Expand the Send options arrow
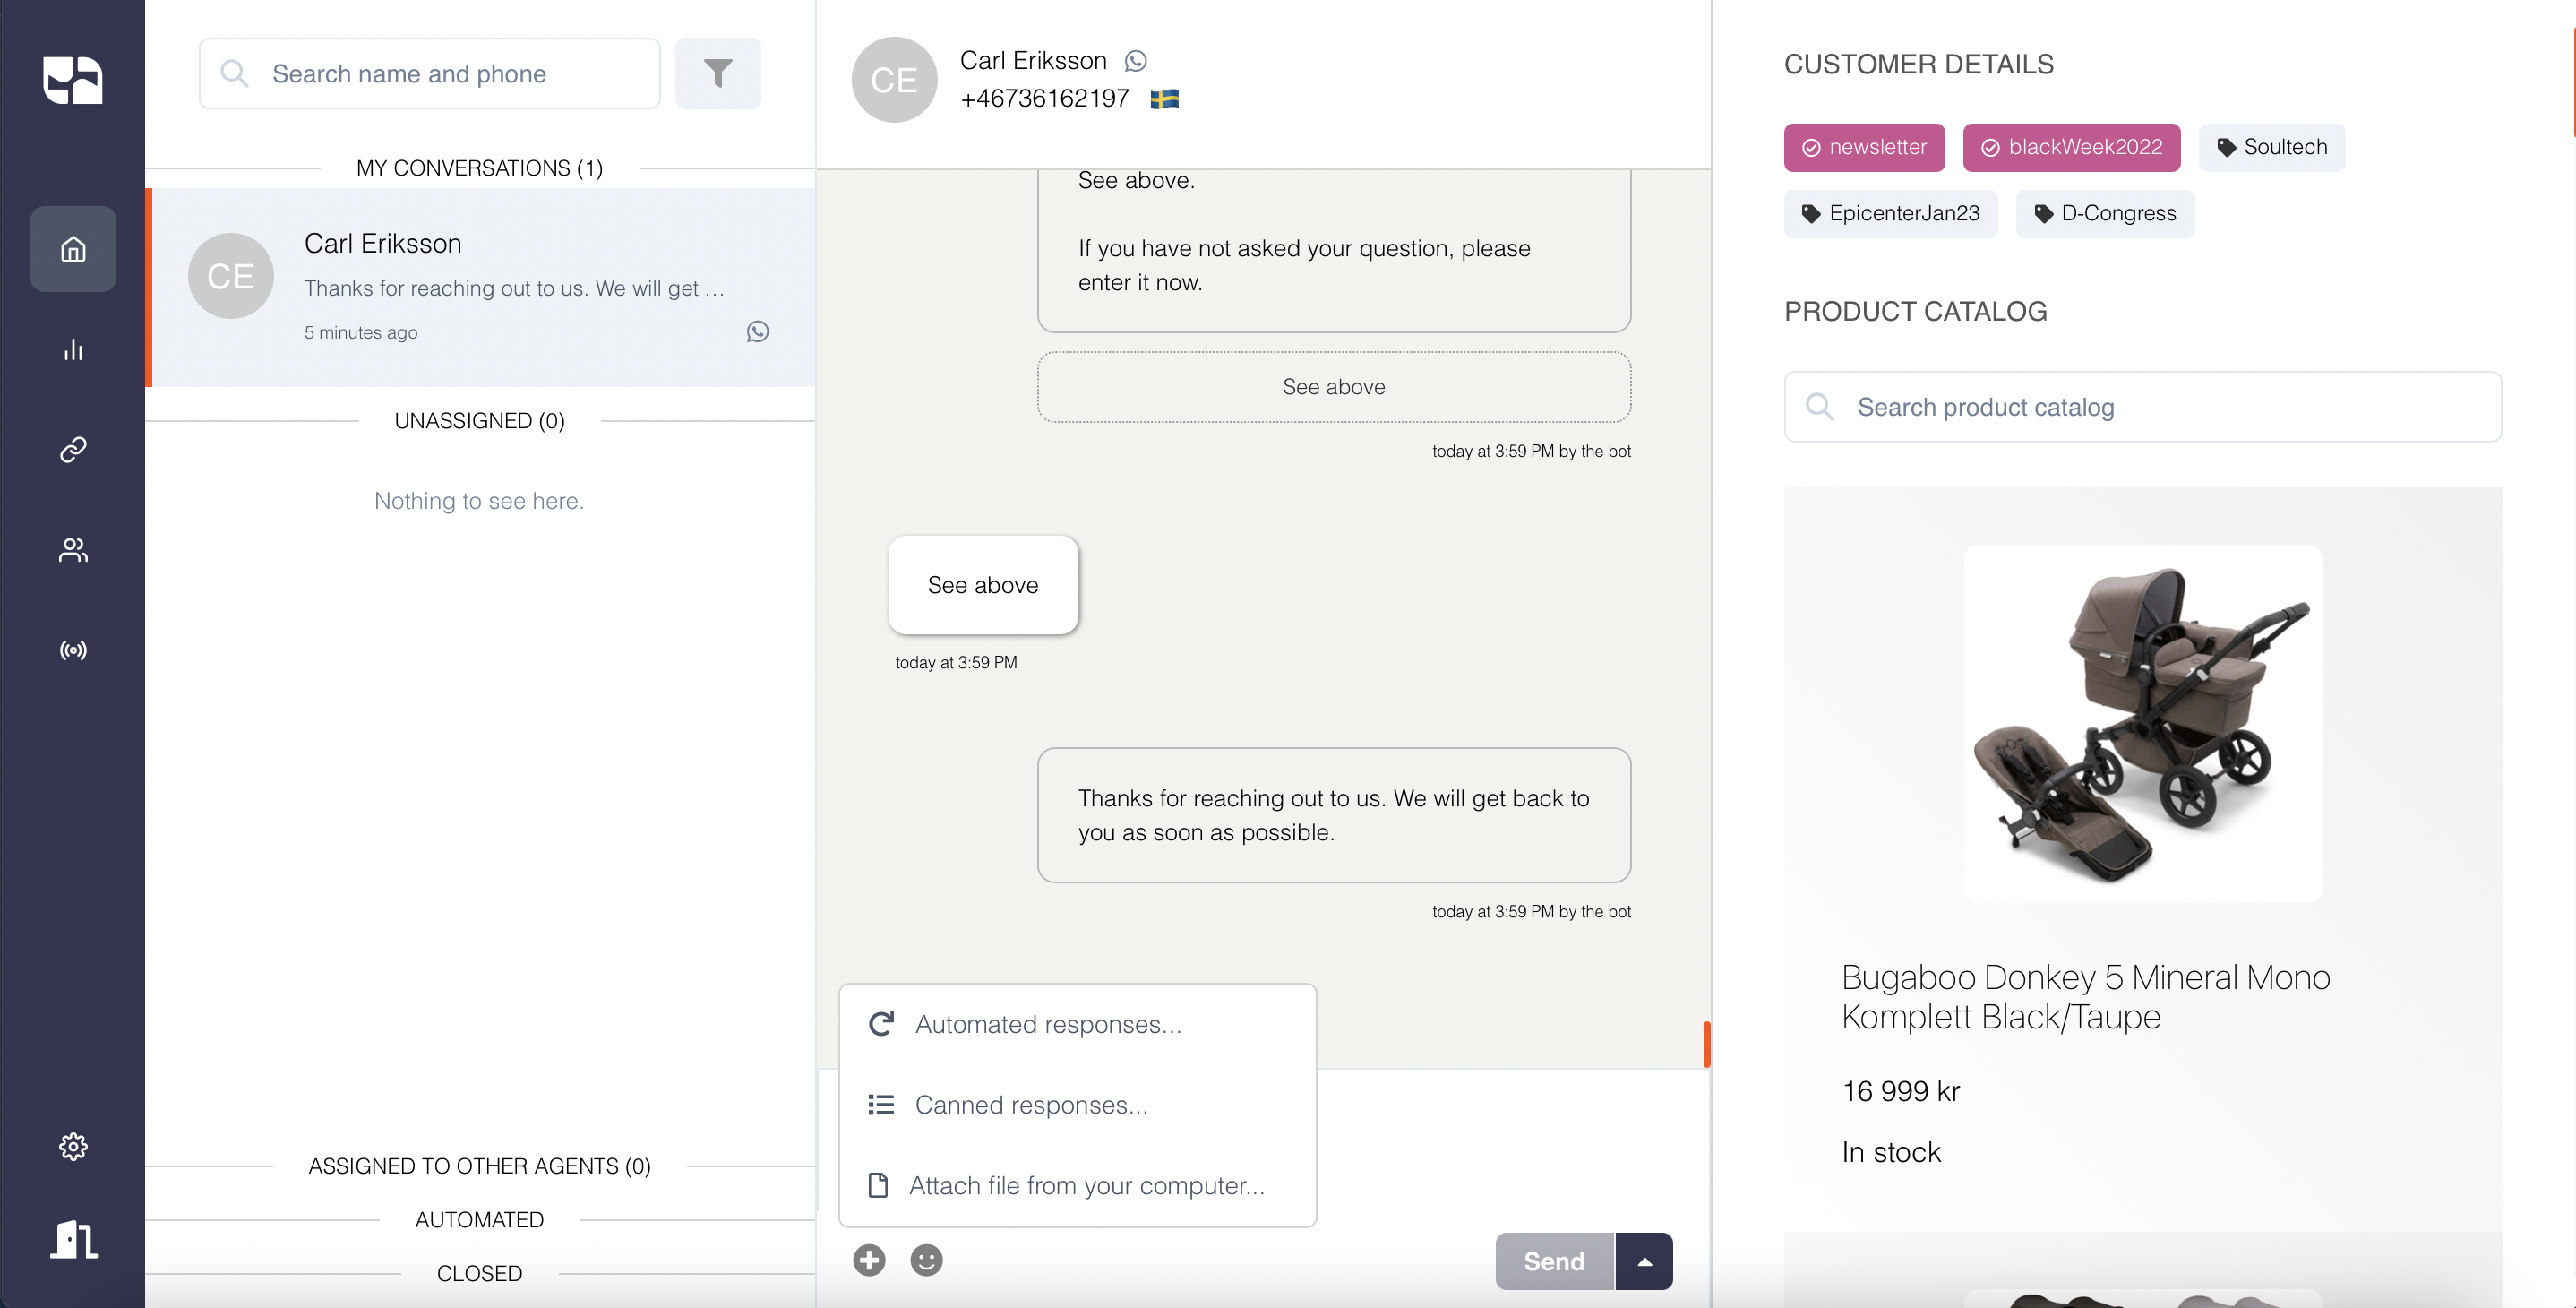This screenshot has height=1308, width=2576. tap(1644, 1261)
